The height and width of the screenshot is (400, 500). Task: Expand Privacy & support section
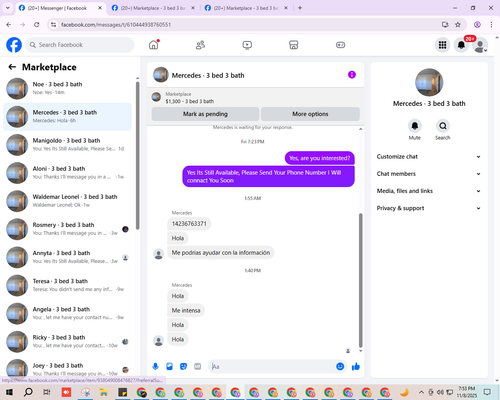[429, 208]
